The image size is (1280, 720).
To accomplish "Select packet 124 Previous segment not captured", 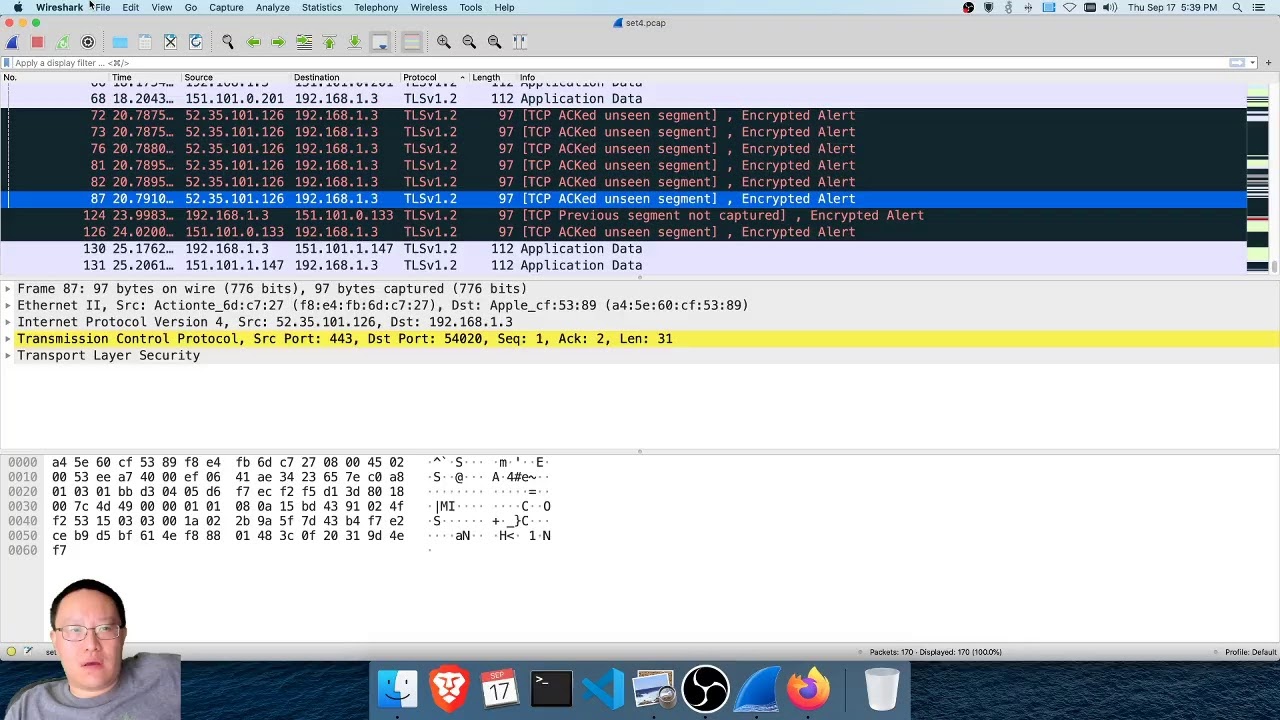I will pos(623,216).
